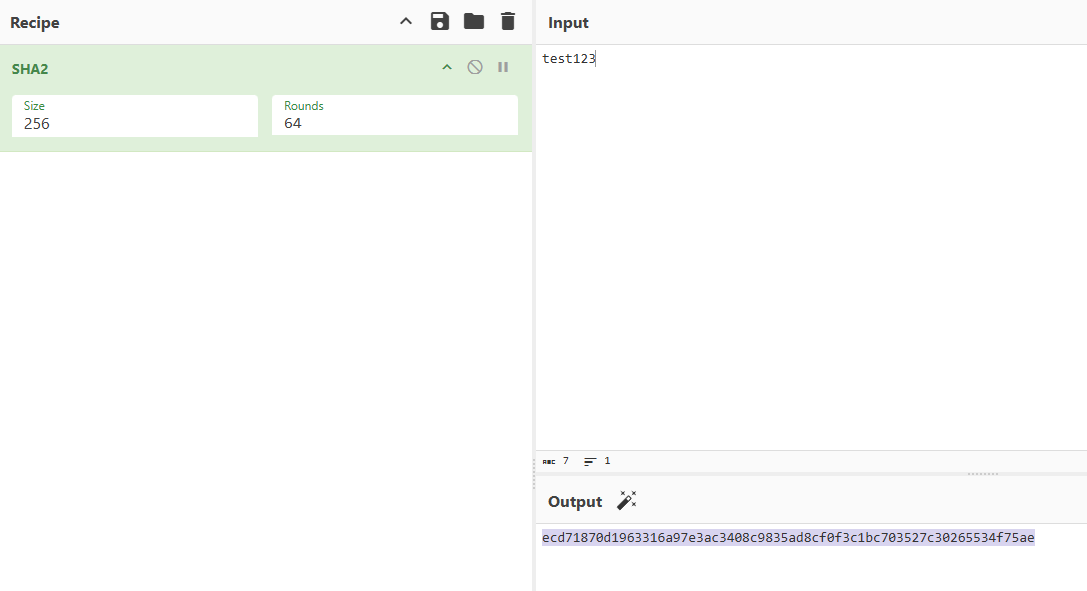Viewport: 1087px width, 591px height.
Task: Click the floppy disk icon in Recipe header
Action: pyautogui.click(x=440, y=20)
